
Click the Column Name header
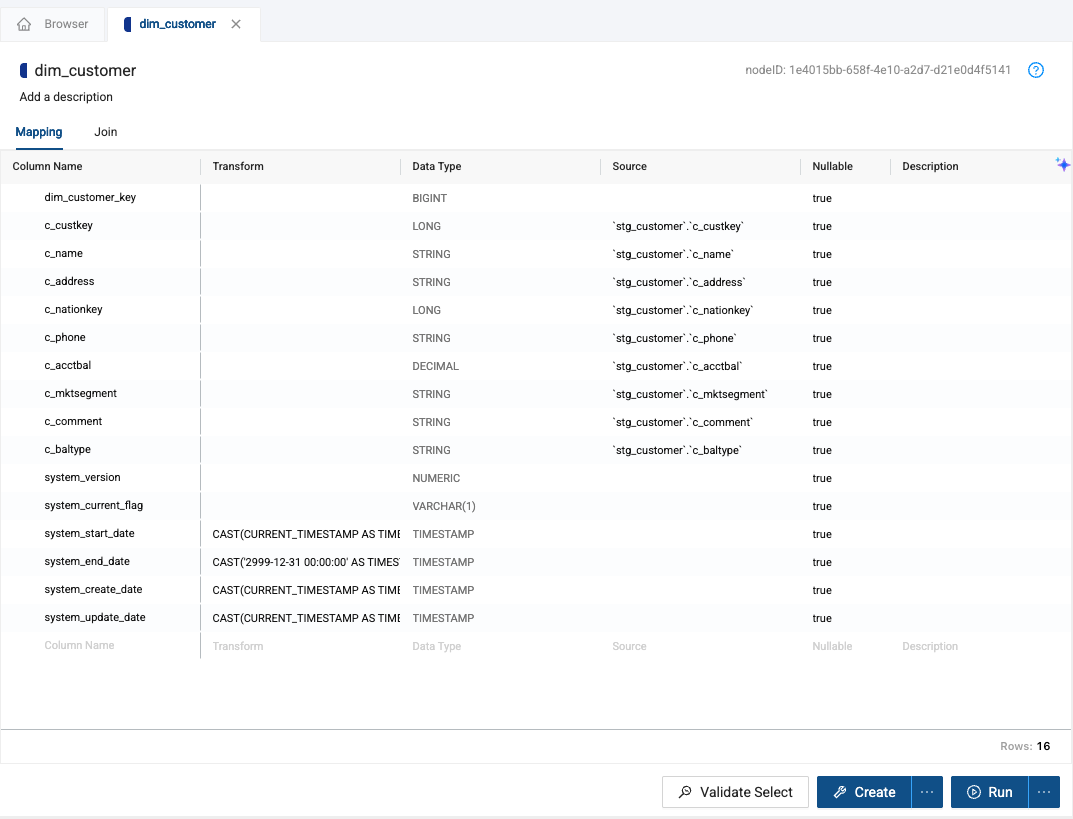[x=47, y=166]
